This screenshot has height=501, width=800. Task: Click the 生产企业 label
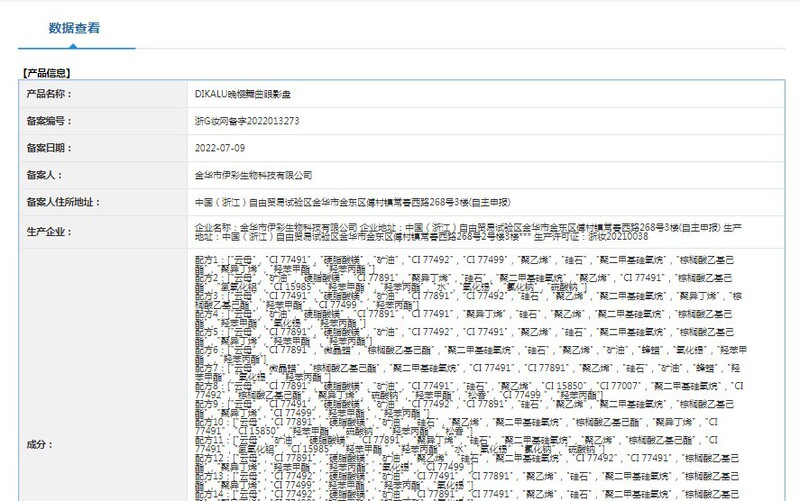[49, 232]
